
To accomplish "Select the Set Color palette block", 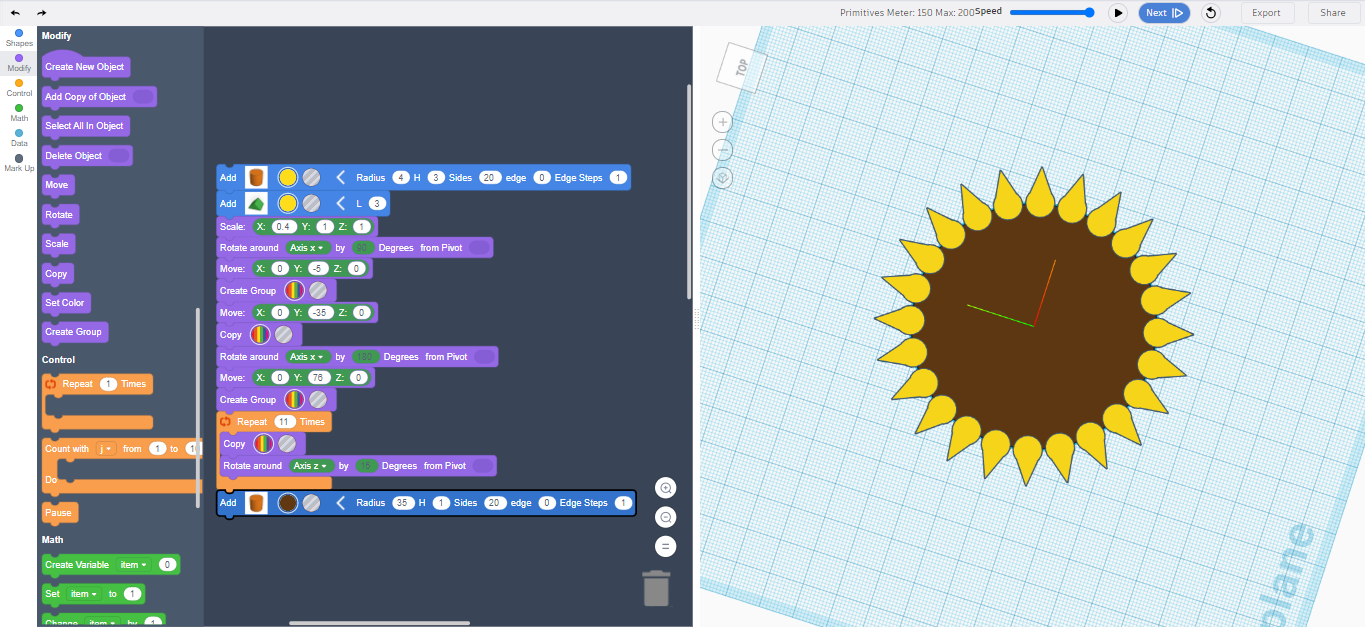I will pos(65,303).
